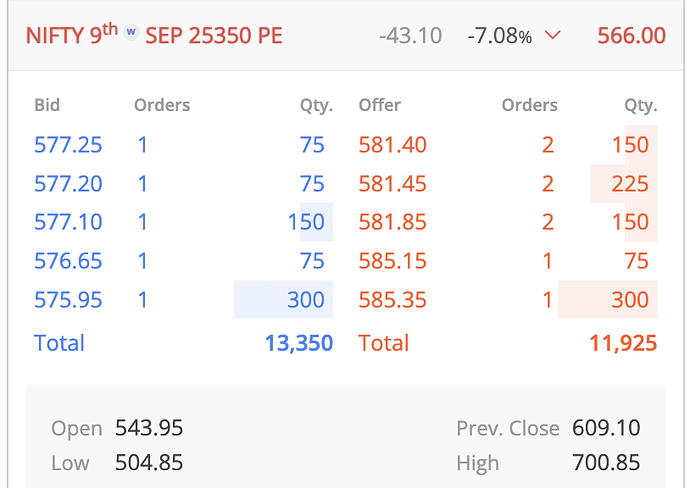690x488 pixels.
Task: Select bid price 575.95
Action: click(68, 299)
